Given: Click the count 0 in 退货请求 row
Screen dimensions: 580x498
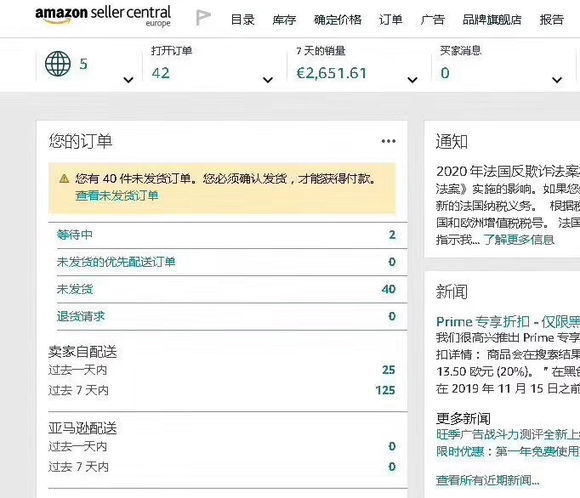Looking at the screenshot, I should point(392,316).
